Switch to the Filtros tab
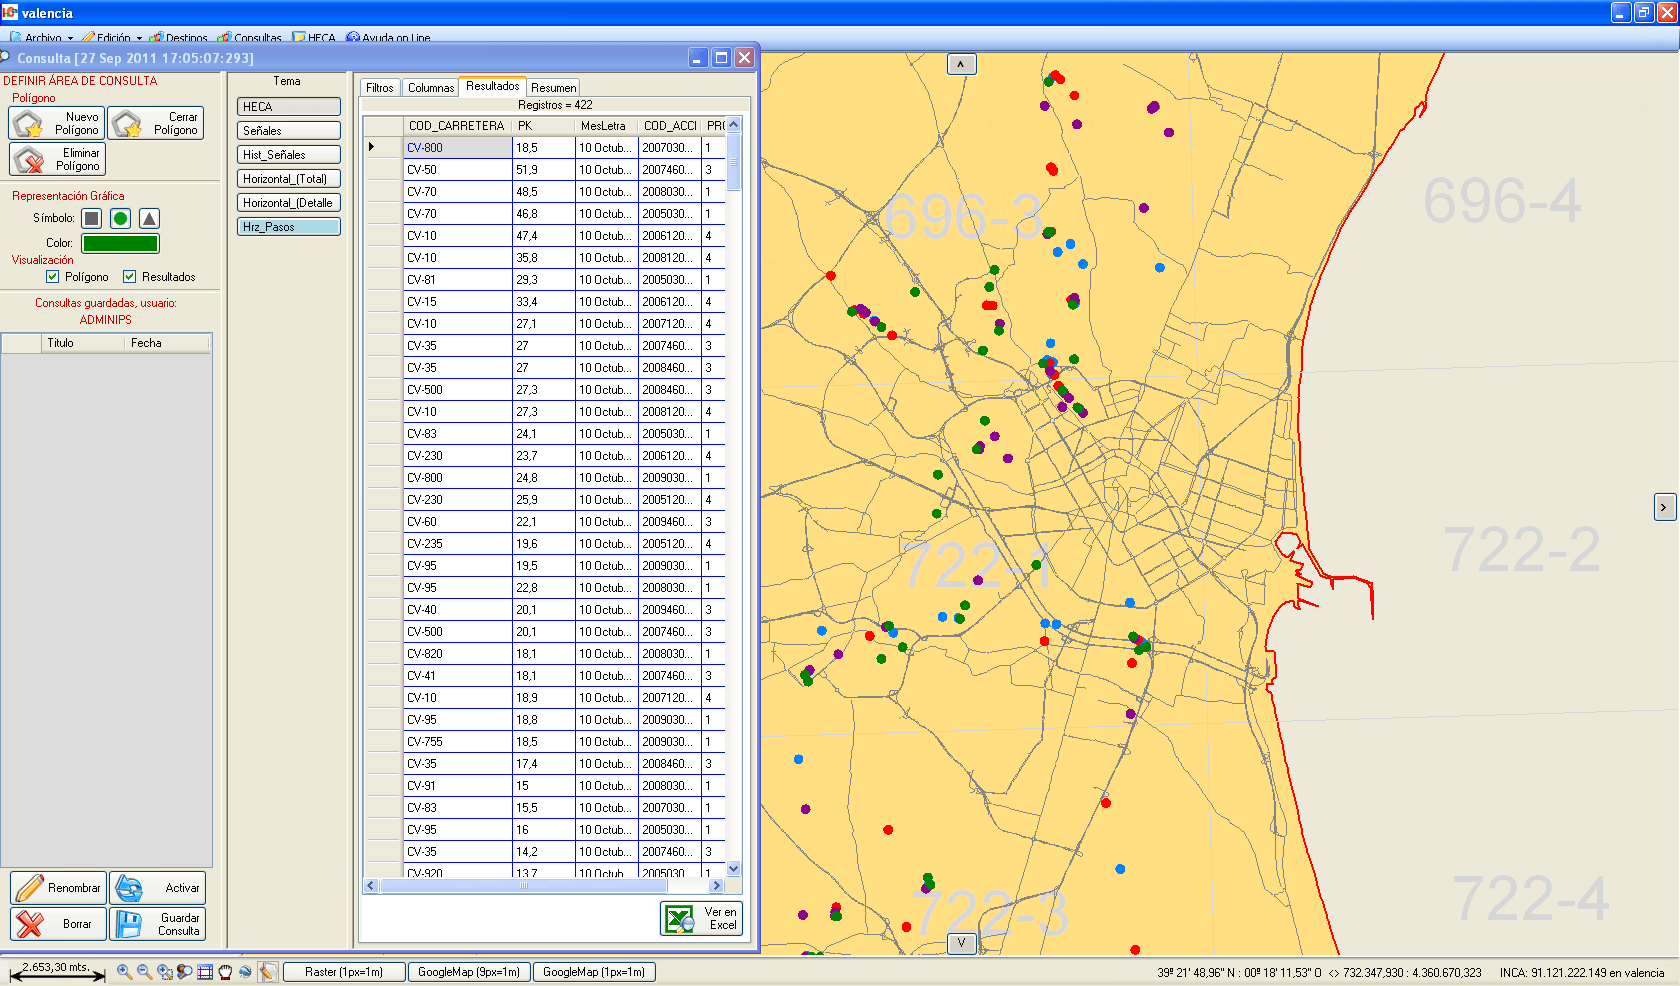 (x=379, y=88)
